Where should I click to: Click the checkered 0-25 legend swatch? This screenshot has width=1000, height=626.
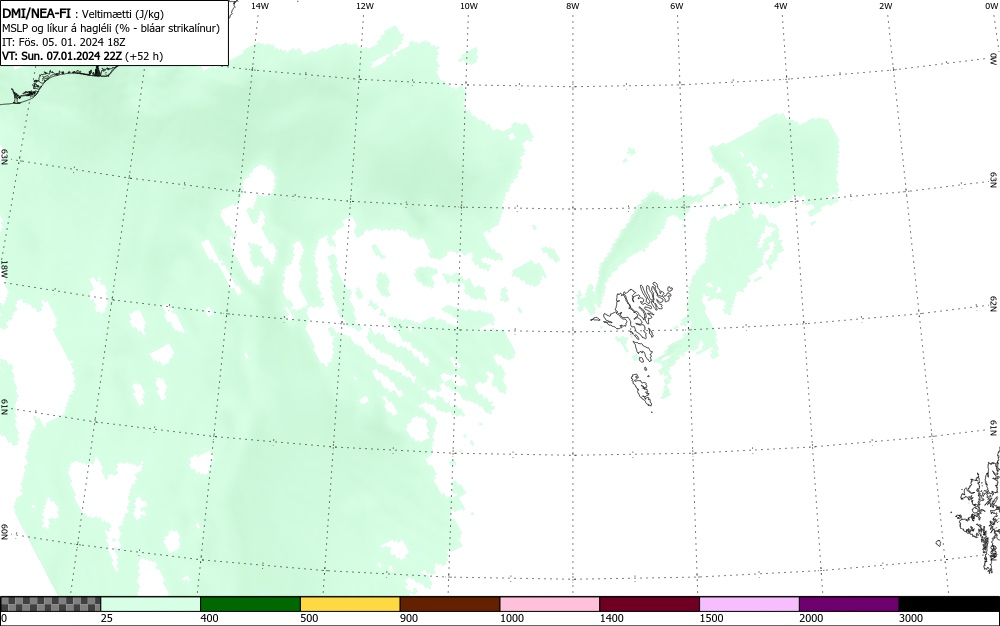50,604
